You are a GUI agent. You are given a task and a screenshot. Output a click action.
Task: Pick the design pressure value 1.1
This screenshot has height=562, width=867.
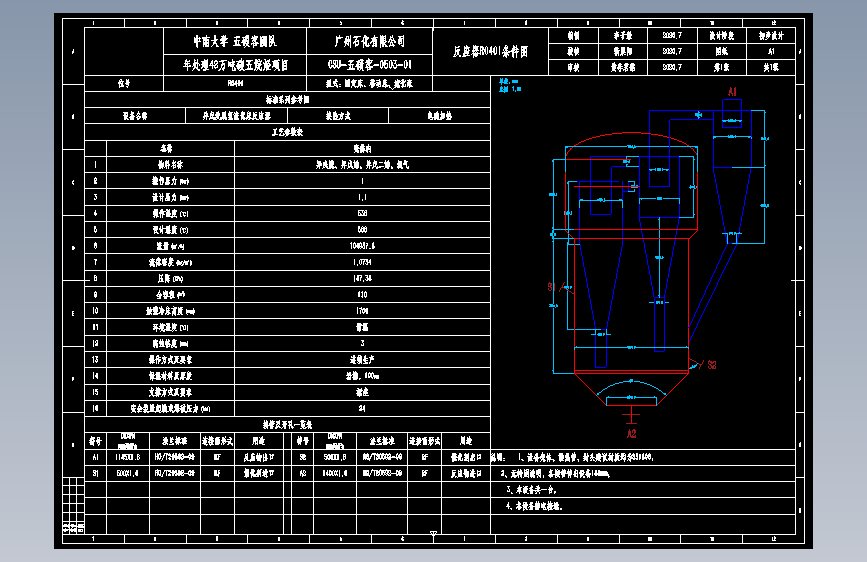tap(362, 197)
